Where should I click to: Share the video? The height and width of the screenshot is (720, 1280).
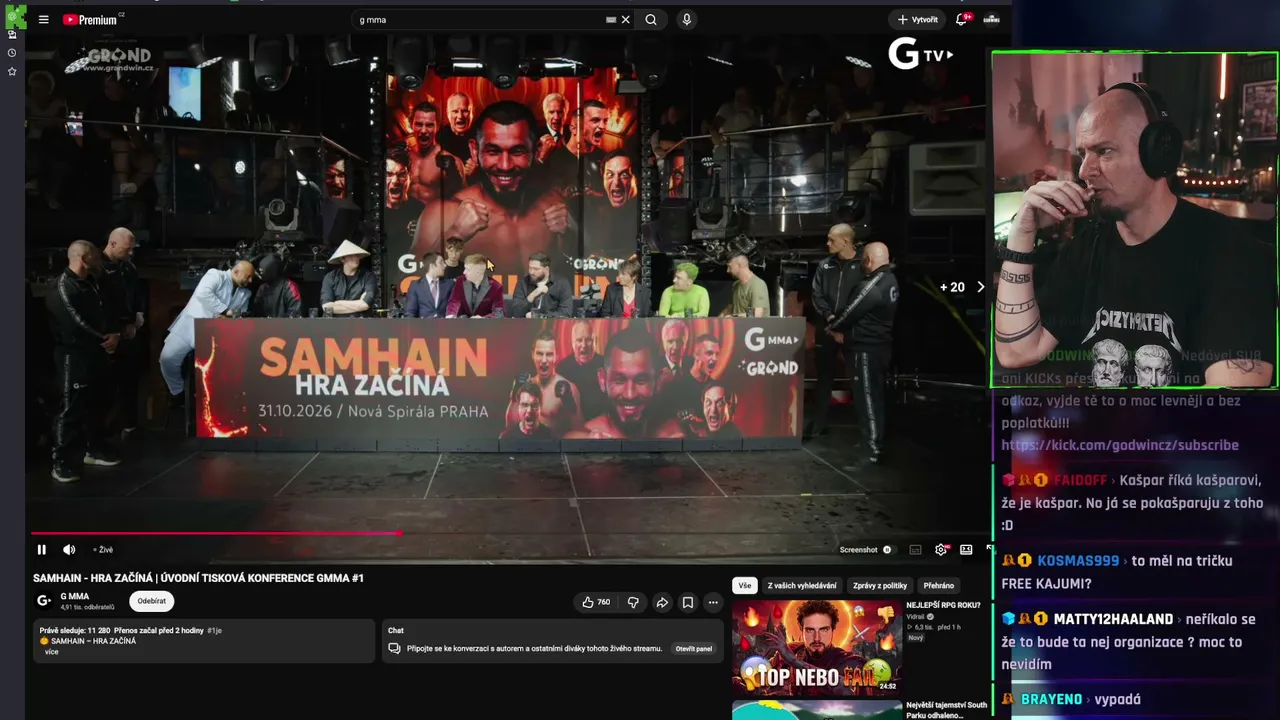tap(662, 602)
